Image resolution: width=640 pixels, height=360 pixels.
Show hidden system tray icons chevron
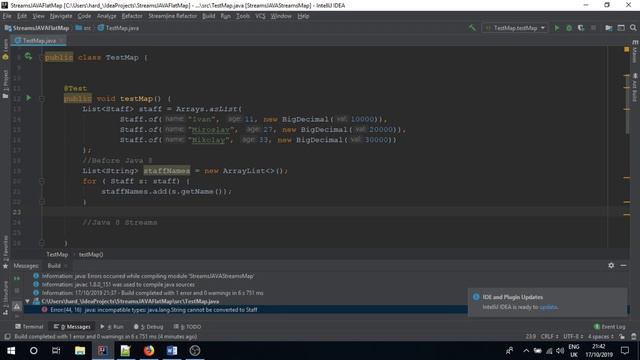tap(526, 351)
